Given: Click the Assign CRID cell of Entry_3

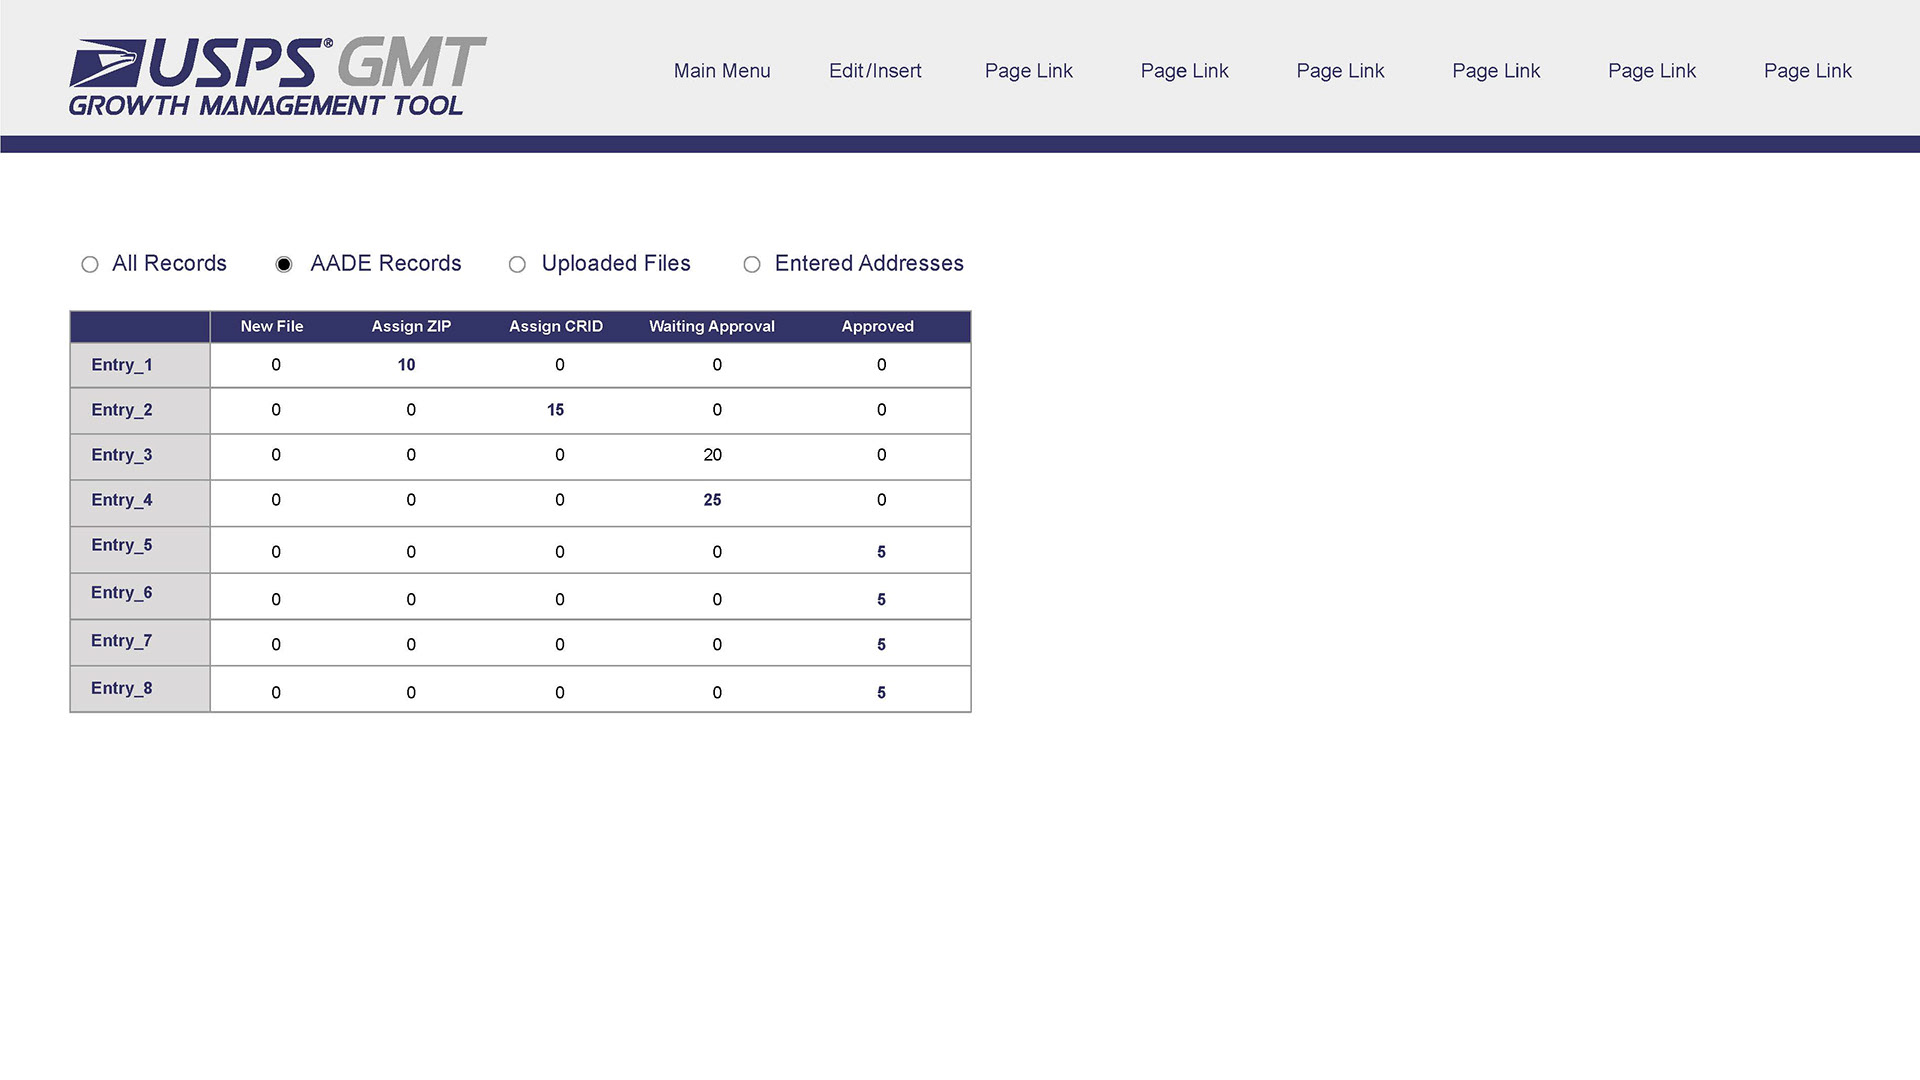Looking at the screenshot, I should point(560,455).
